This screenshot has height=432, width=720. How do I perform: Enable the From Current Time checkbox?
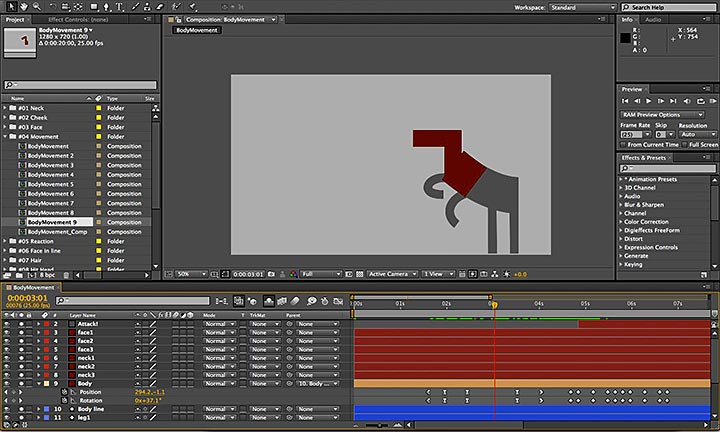(623, 145)
